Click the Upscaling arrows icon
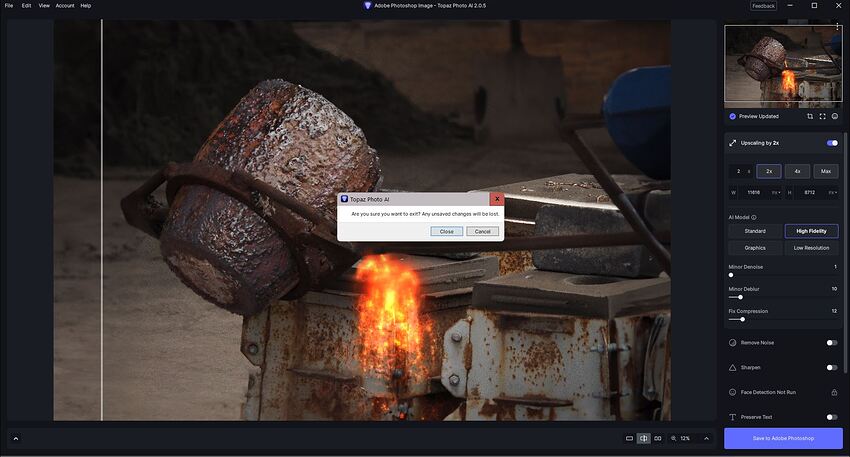Viewport: 850px width, 457px height. tap(732, 143)
